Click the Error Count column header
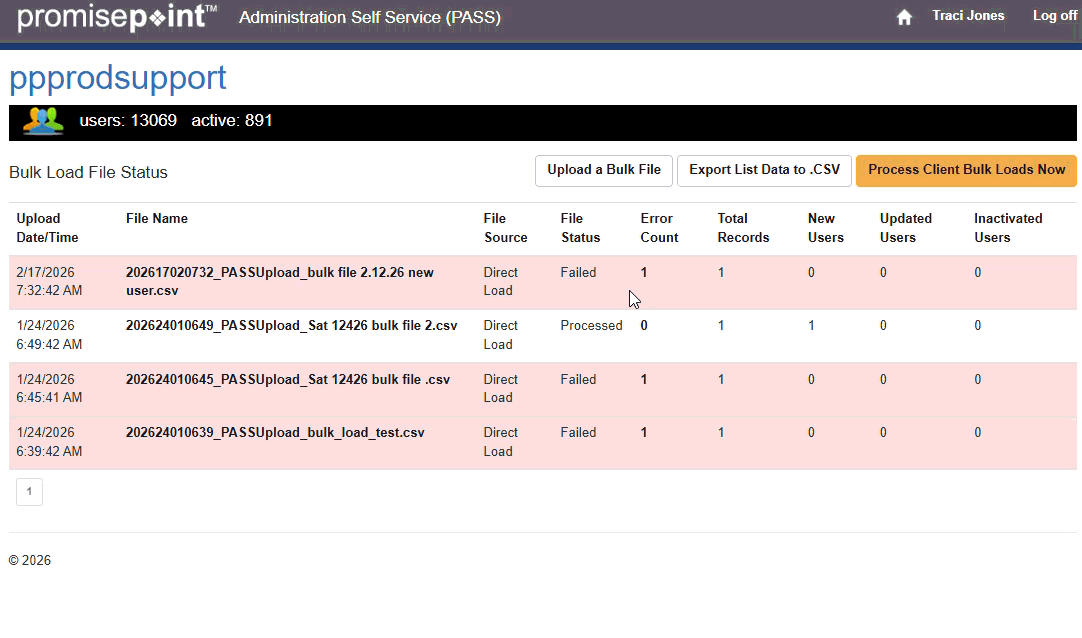1082x638 pixels. [x=659, y=228]
